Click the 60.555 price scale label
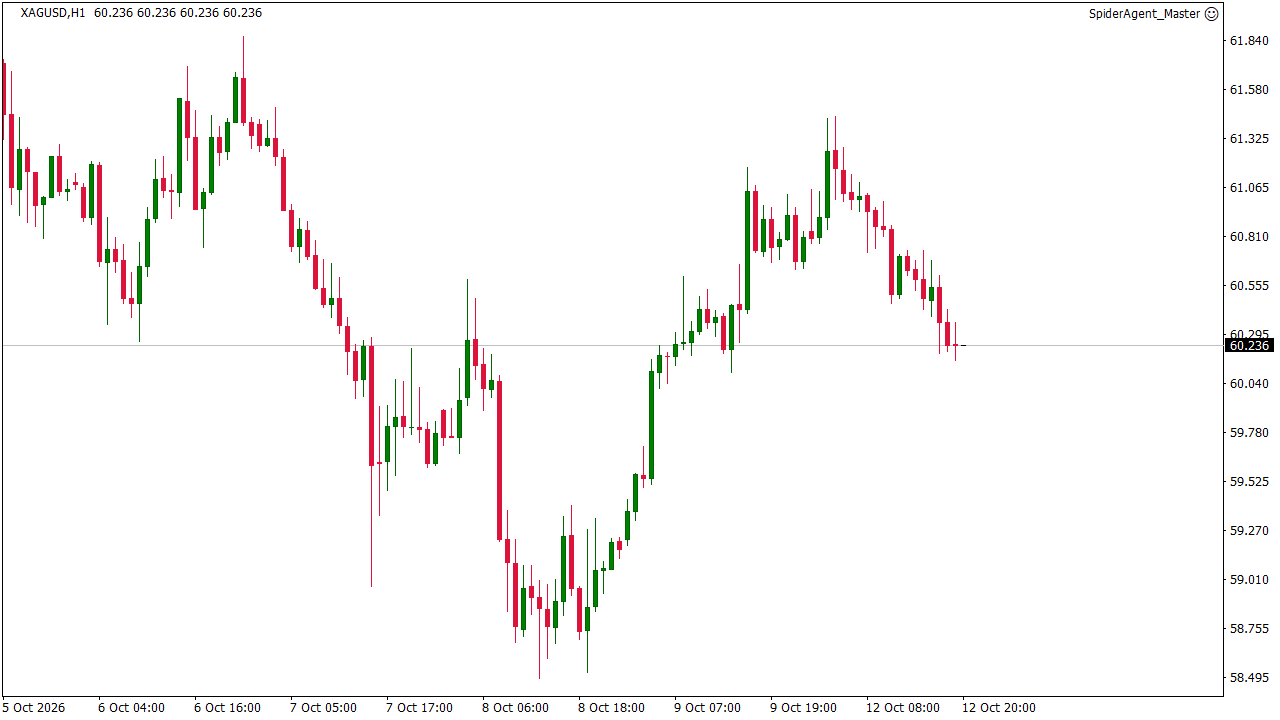Image resolution: width=1280 pixels, height=720 pixels. pos(1248,286)
